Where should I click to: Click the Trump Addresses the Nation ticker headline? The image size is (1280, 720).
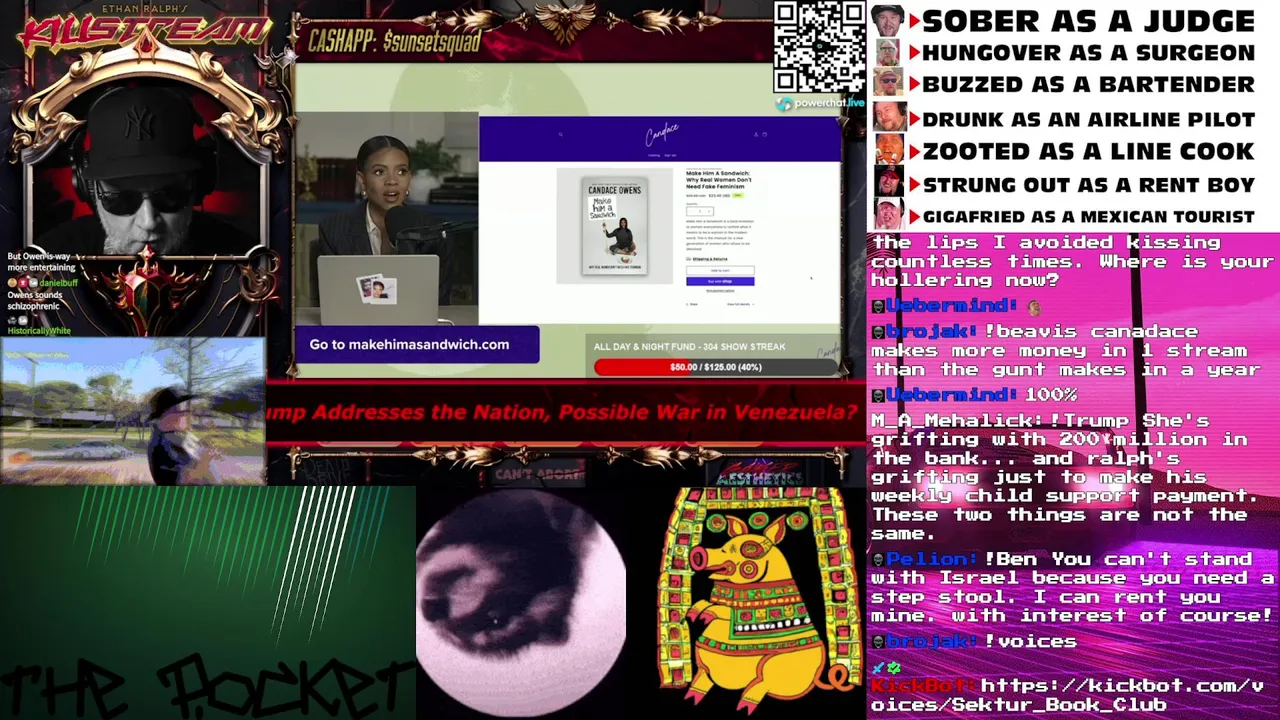pos(563,413)
